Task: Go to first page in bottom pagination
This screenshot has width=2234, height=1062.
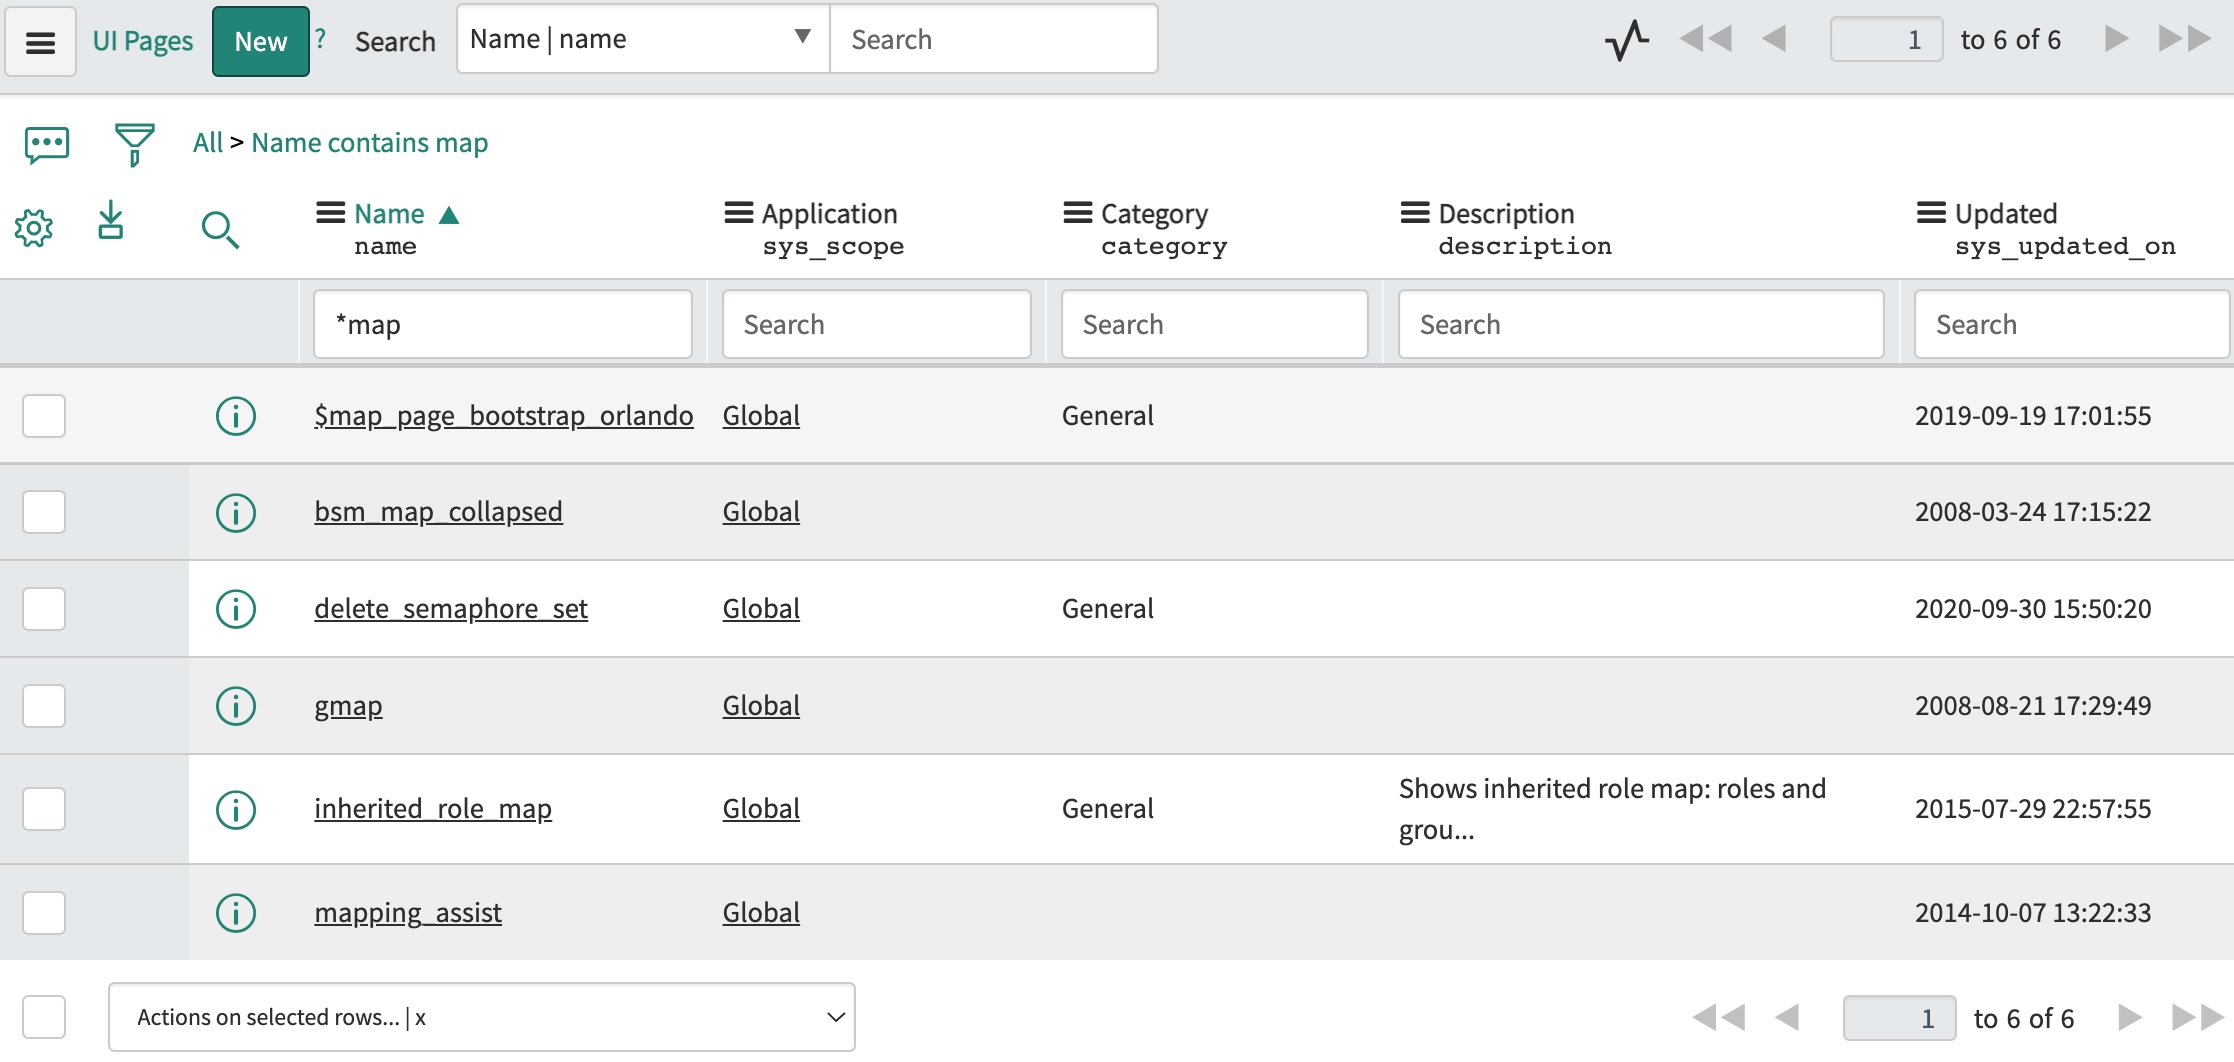Action: point(1719,1018)
